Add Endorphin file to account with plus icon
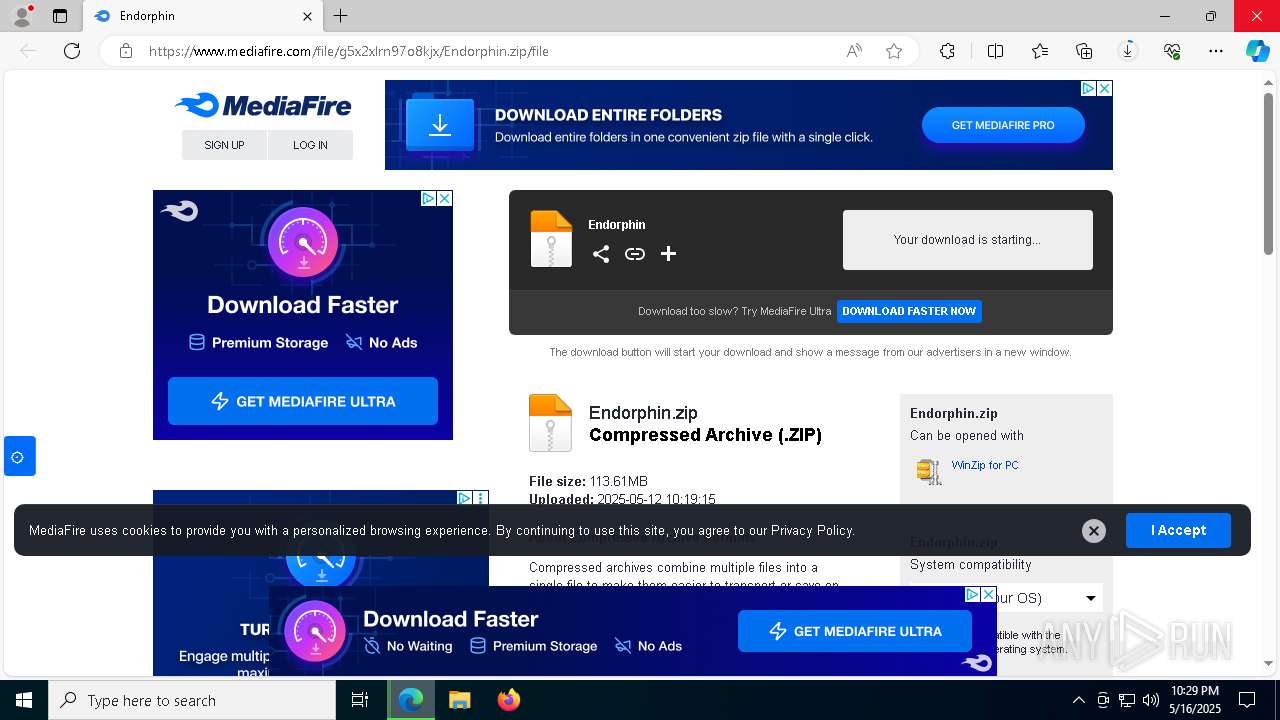Image resolution: width=1280 pixels, height=720 pixels. tap(669, 254)
